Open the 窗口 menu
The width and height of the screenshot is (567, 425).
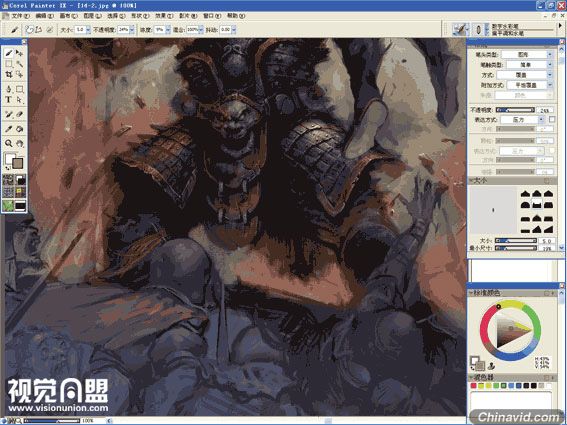click(212, 16)
